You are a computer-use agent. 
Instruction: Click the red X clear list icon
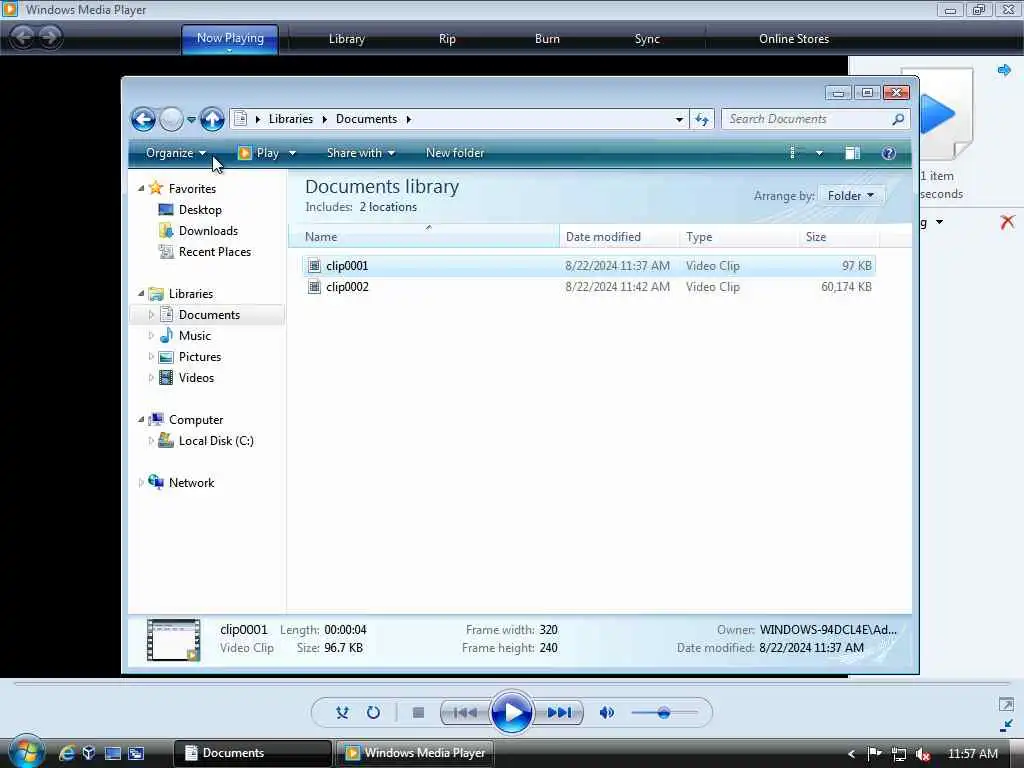tap(1007, 222)
